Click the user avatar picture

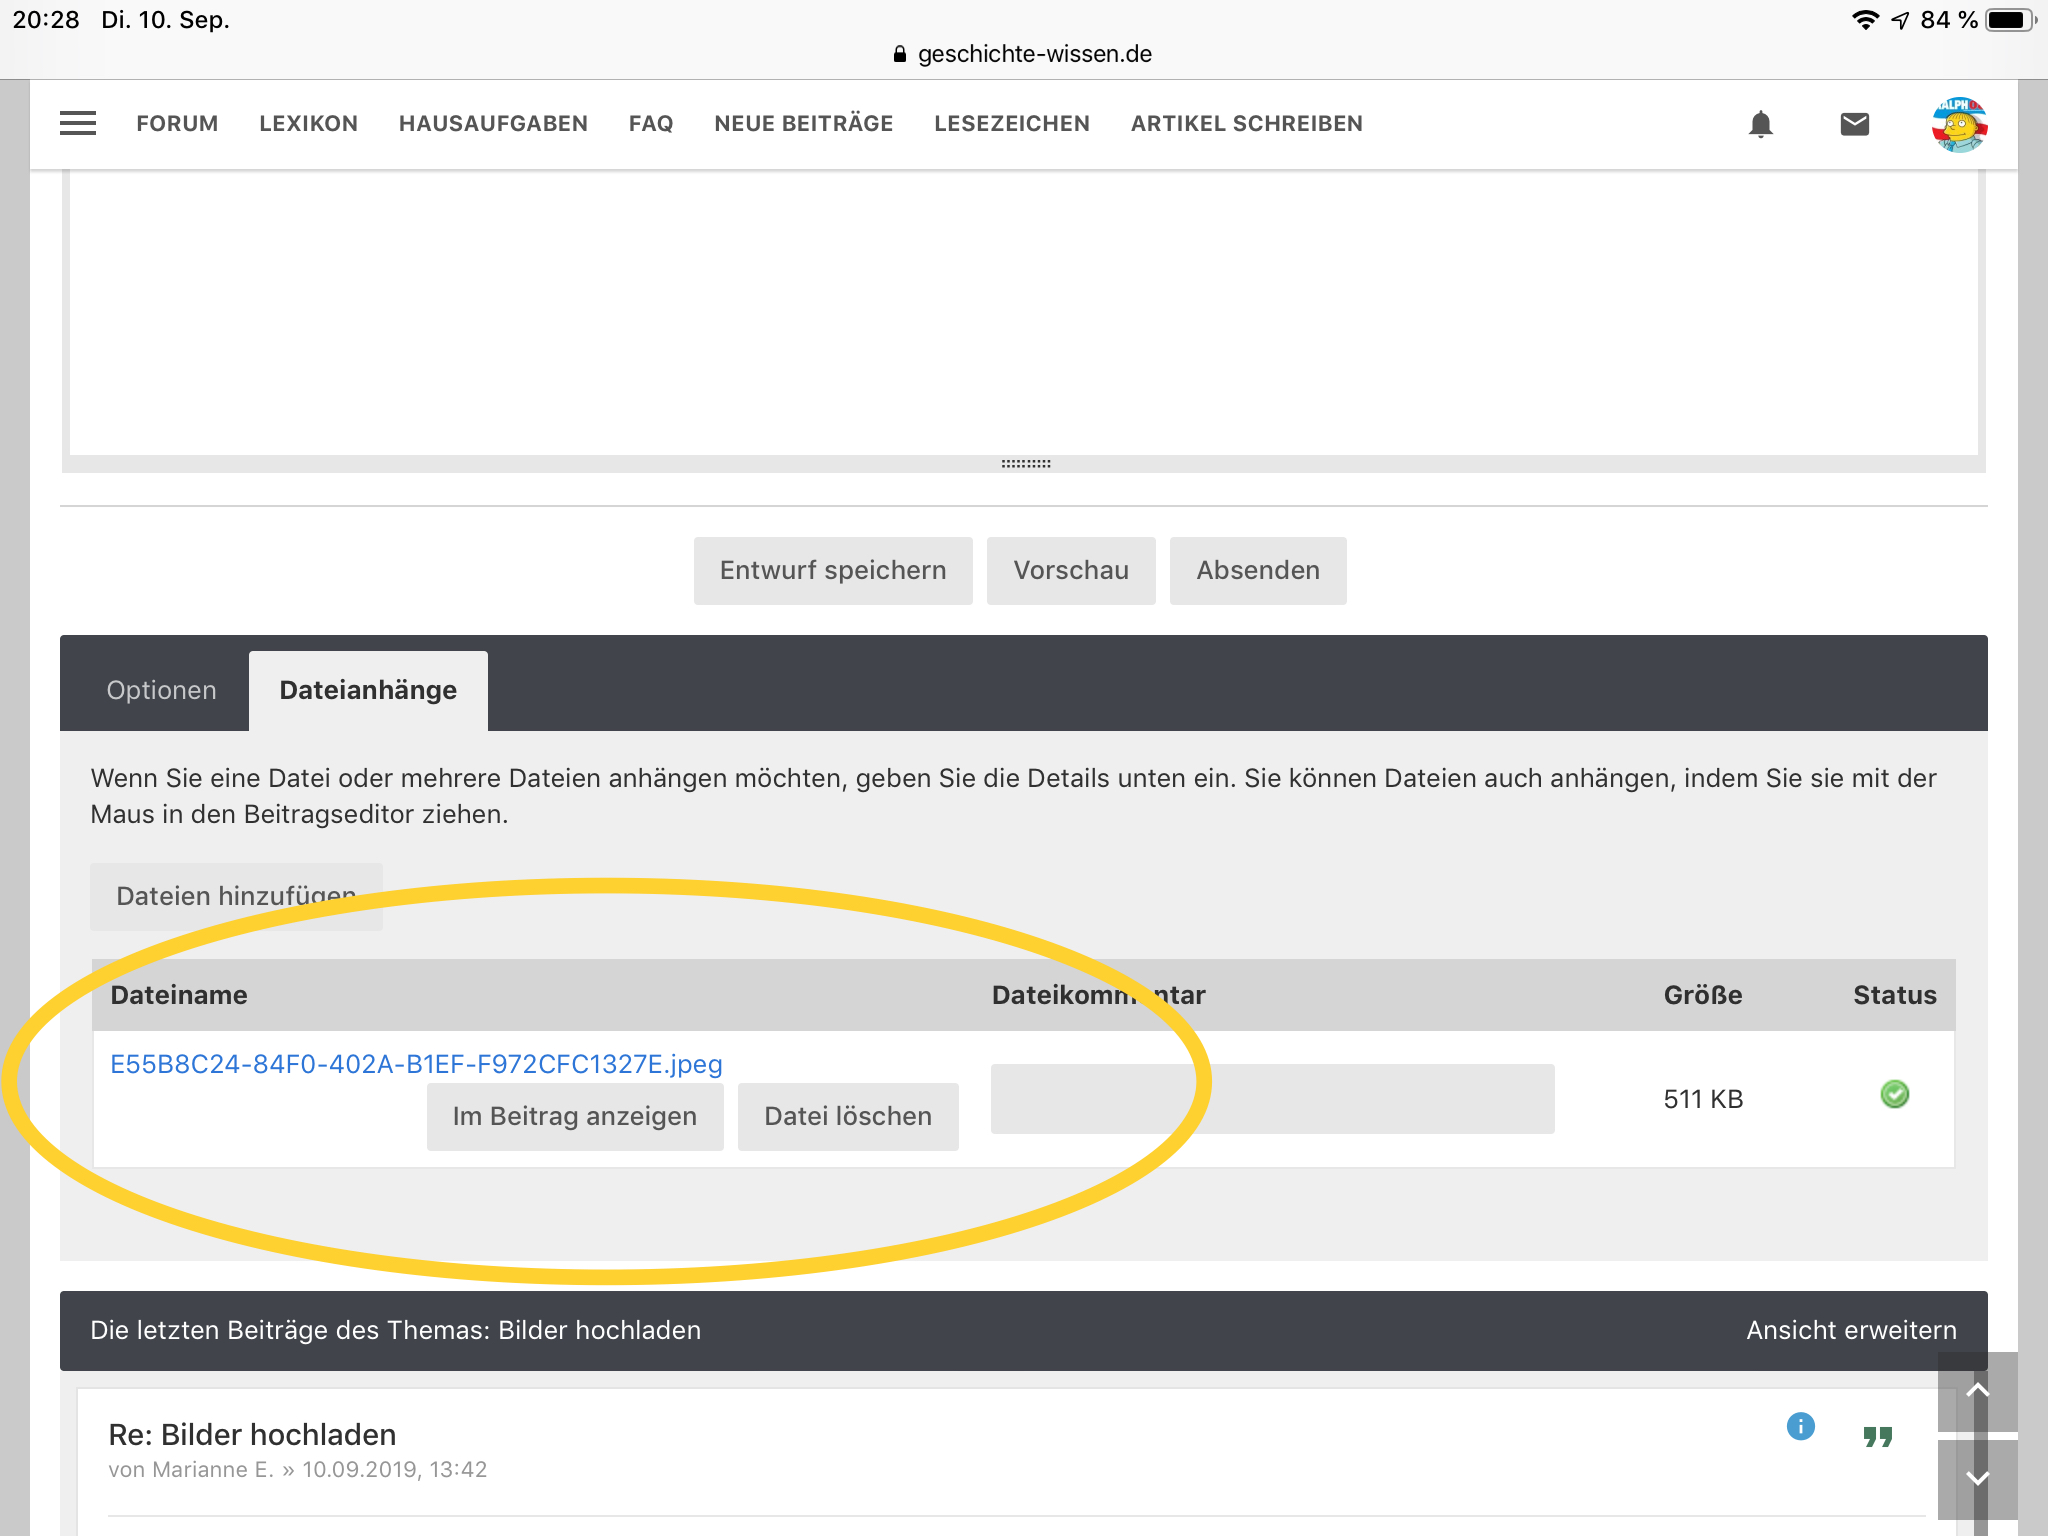click(1958, 125)
